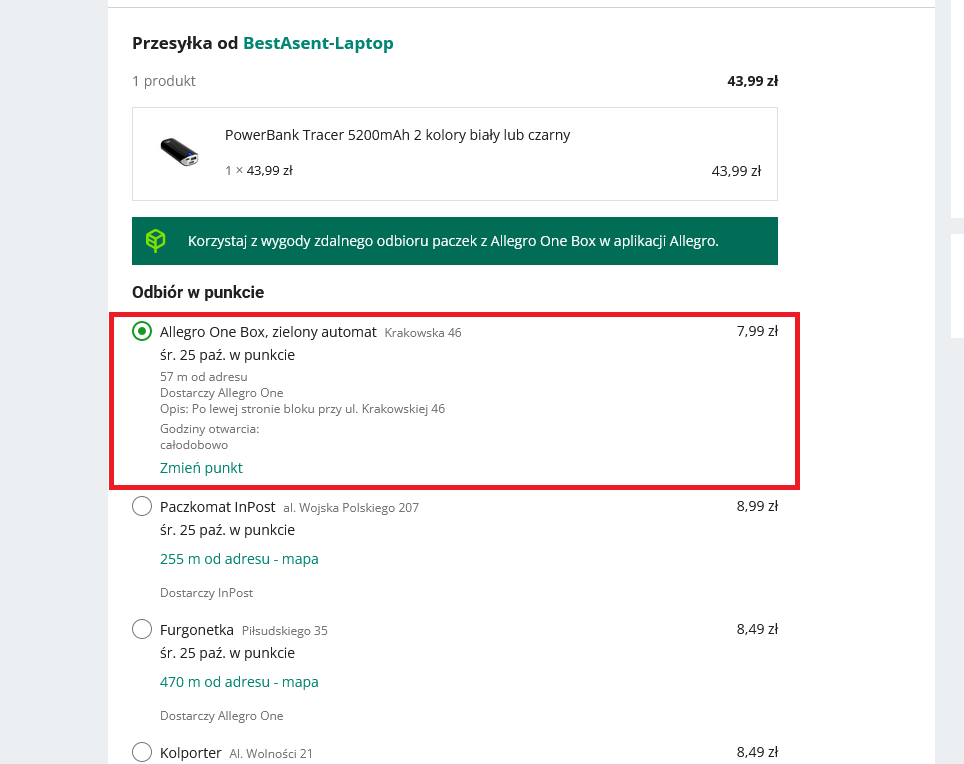
Task: Select the Furgonetka pickup radio button
Action: [142, 630]
